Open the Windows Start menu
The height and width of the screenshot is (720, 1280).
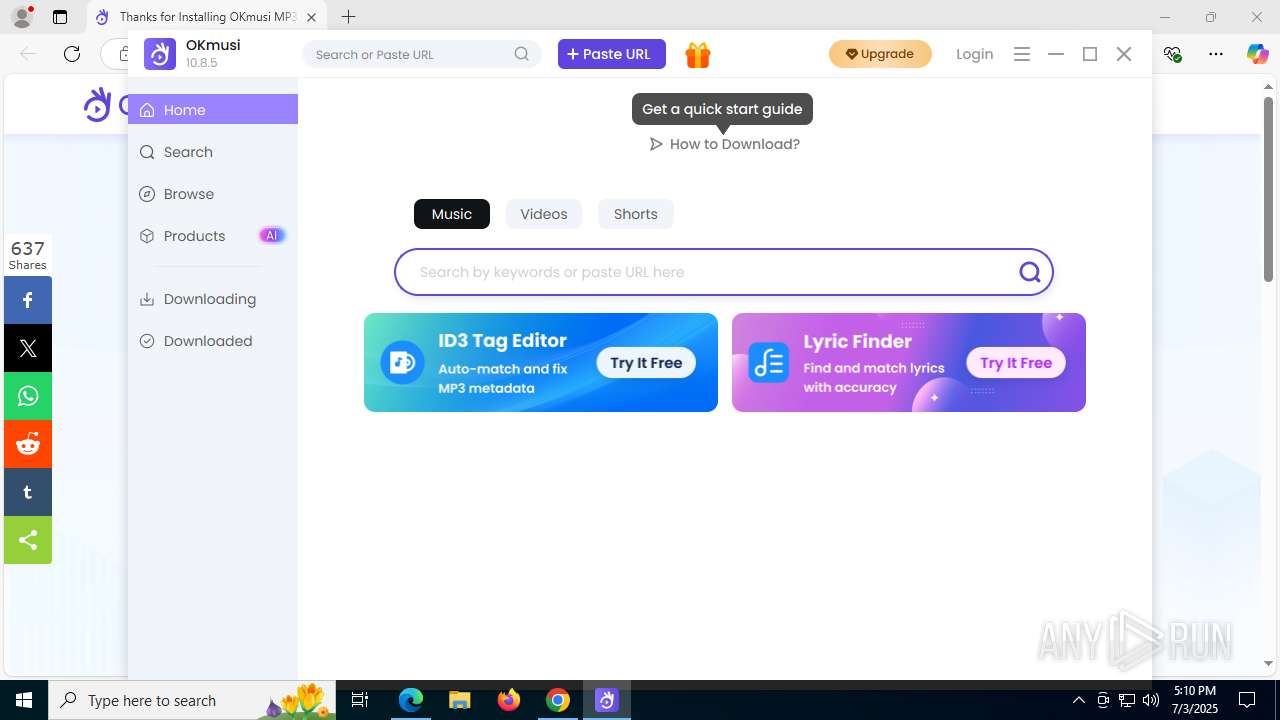pyautogui.click(x=24, y=700)
